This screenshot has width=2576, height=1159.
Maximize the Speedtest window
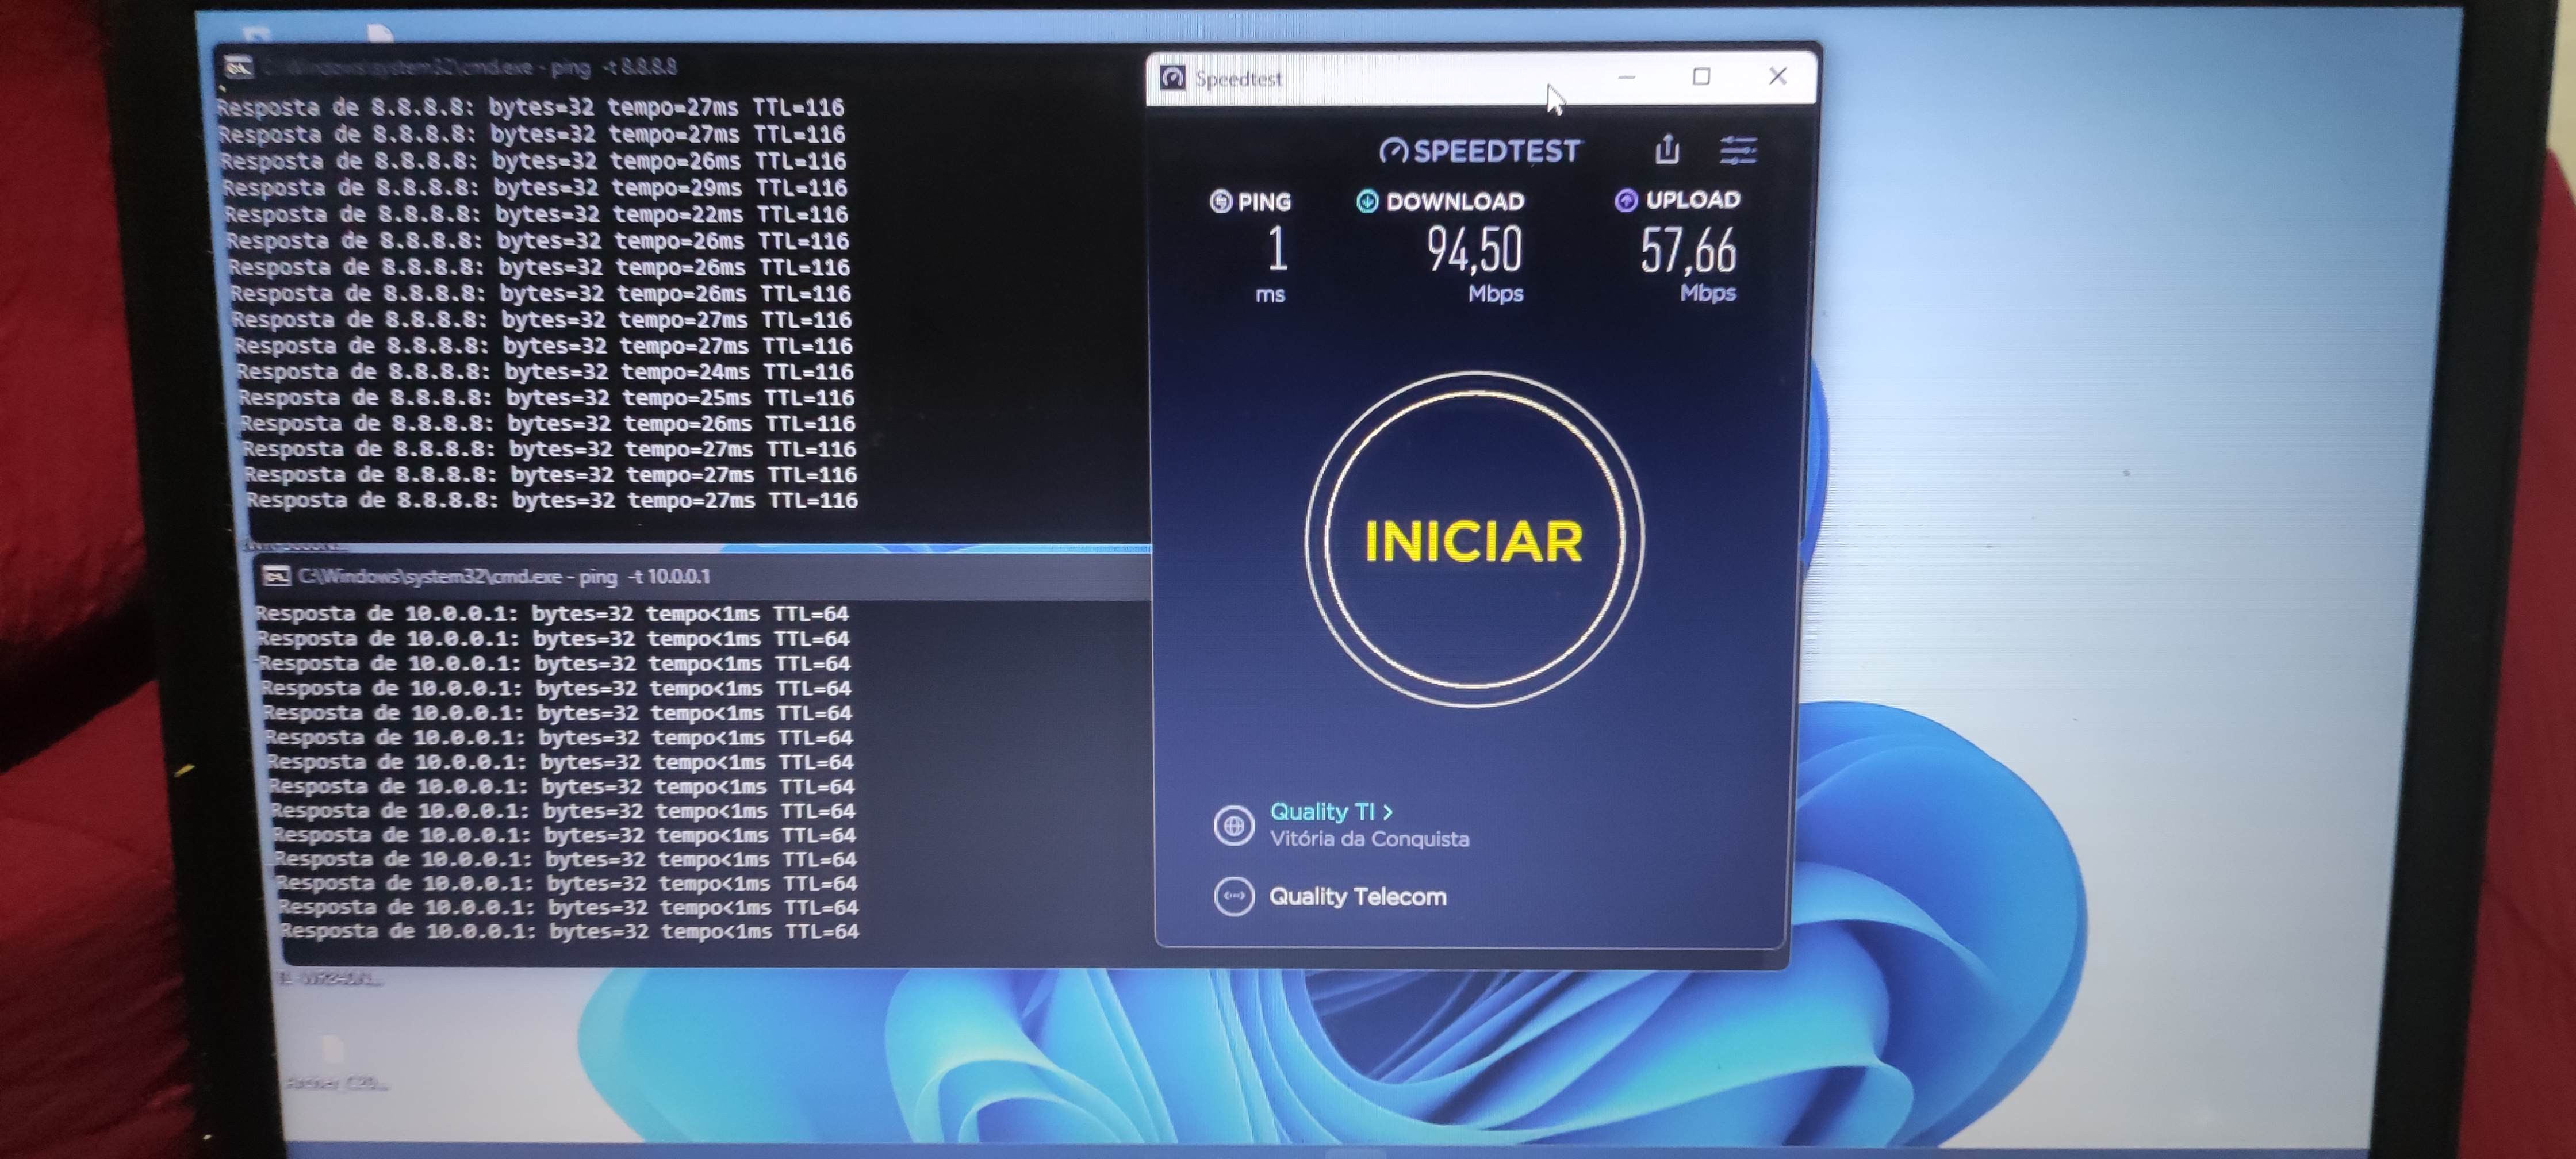(1701, 76)
